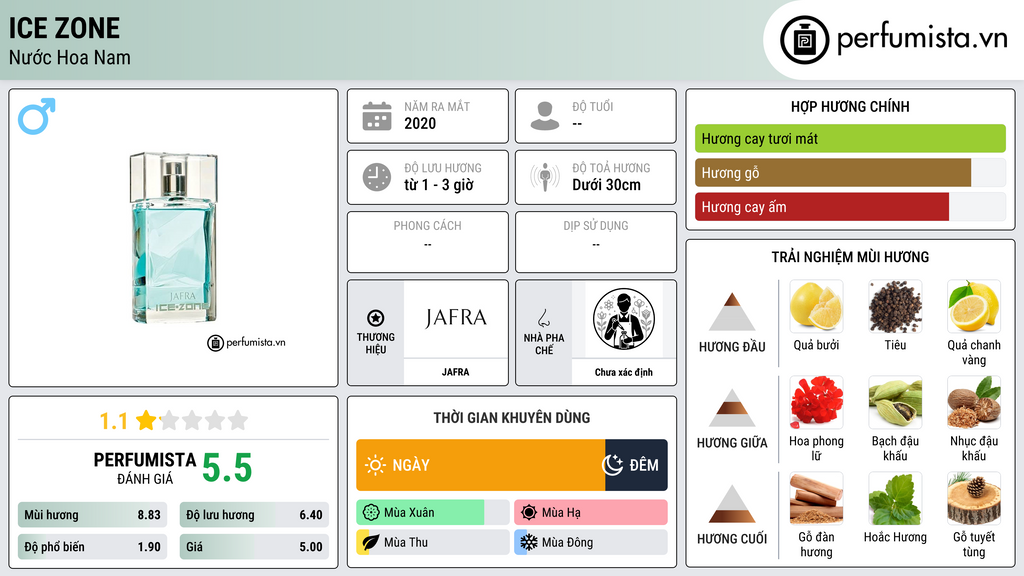Click the sun icon in the Ngày bar
This screenshot has height=576, width=1024.
coord(375,465)
